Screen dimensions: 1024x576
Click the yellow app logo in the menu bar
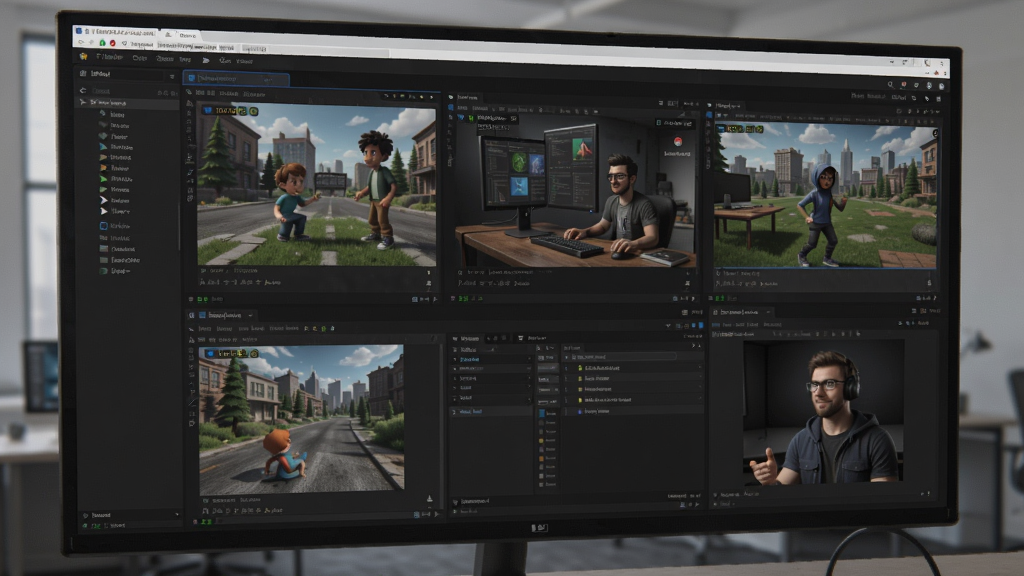point(83,57)
